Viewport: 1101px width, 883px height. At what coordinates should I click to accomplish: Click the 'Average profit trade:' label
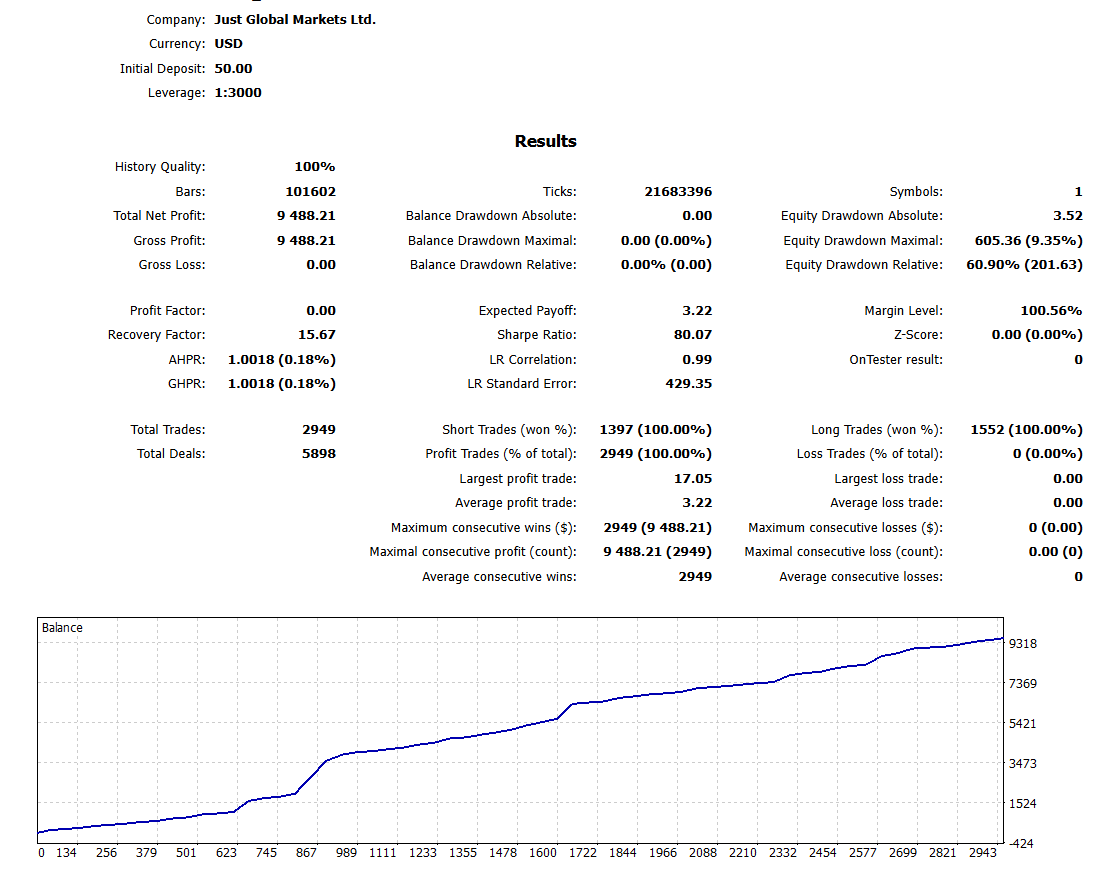coord(515,503)
